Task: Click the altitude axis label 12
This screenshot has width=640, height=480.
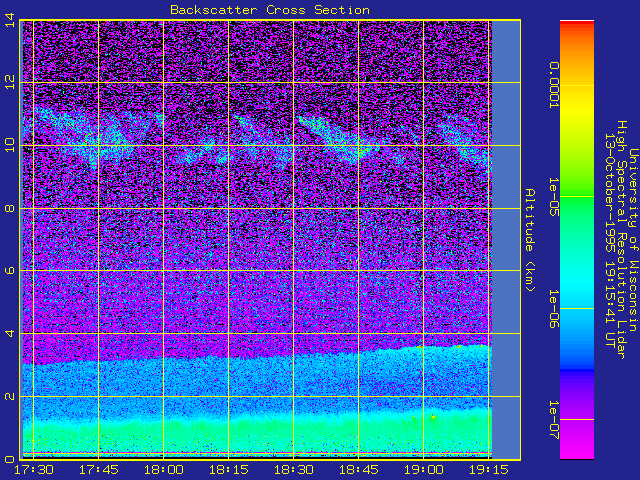Action: point(9,83)
